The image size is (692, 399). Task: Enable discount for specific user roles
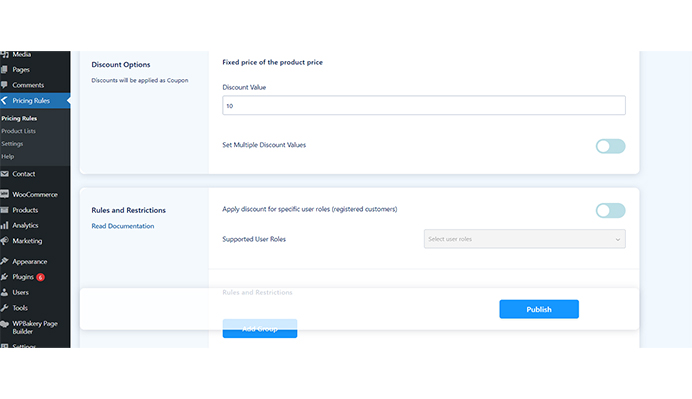[610, 211]
